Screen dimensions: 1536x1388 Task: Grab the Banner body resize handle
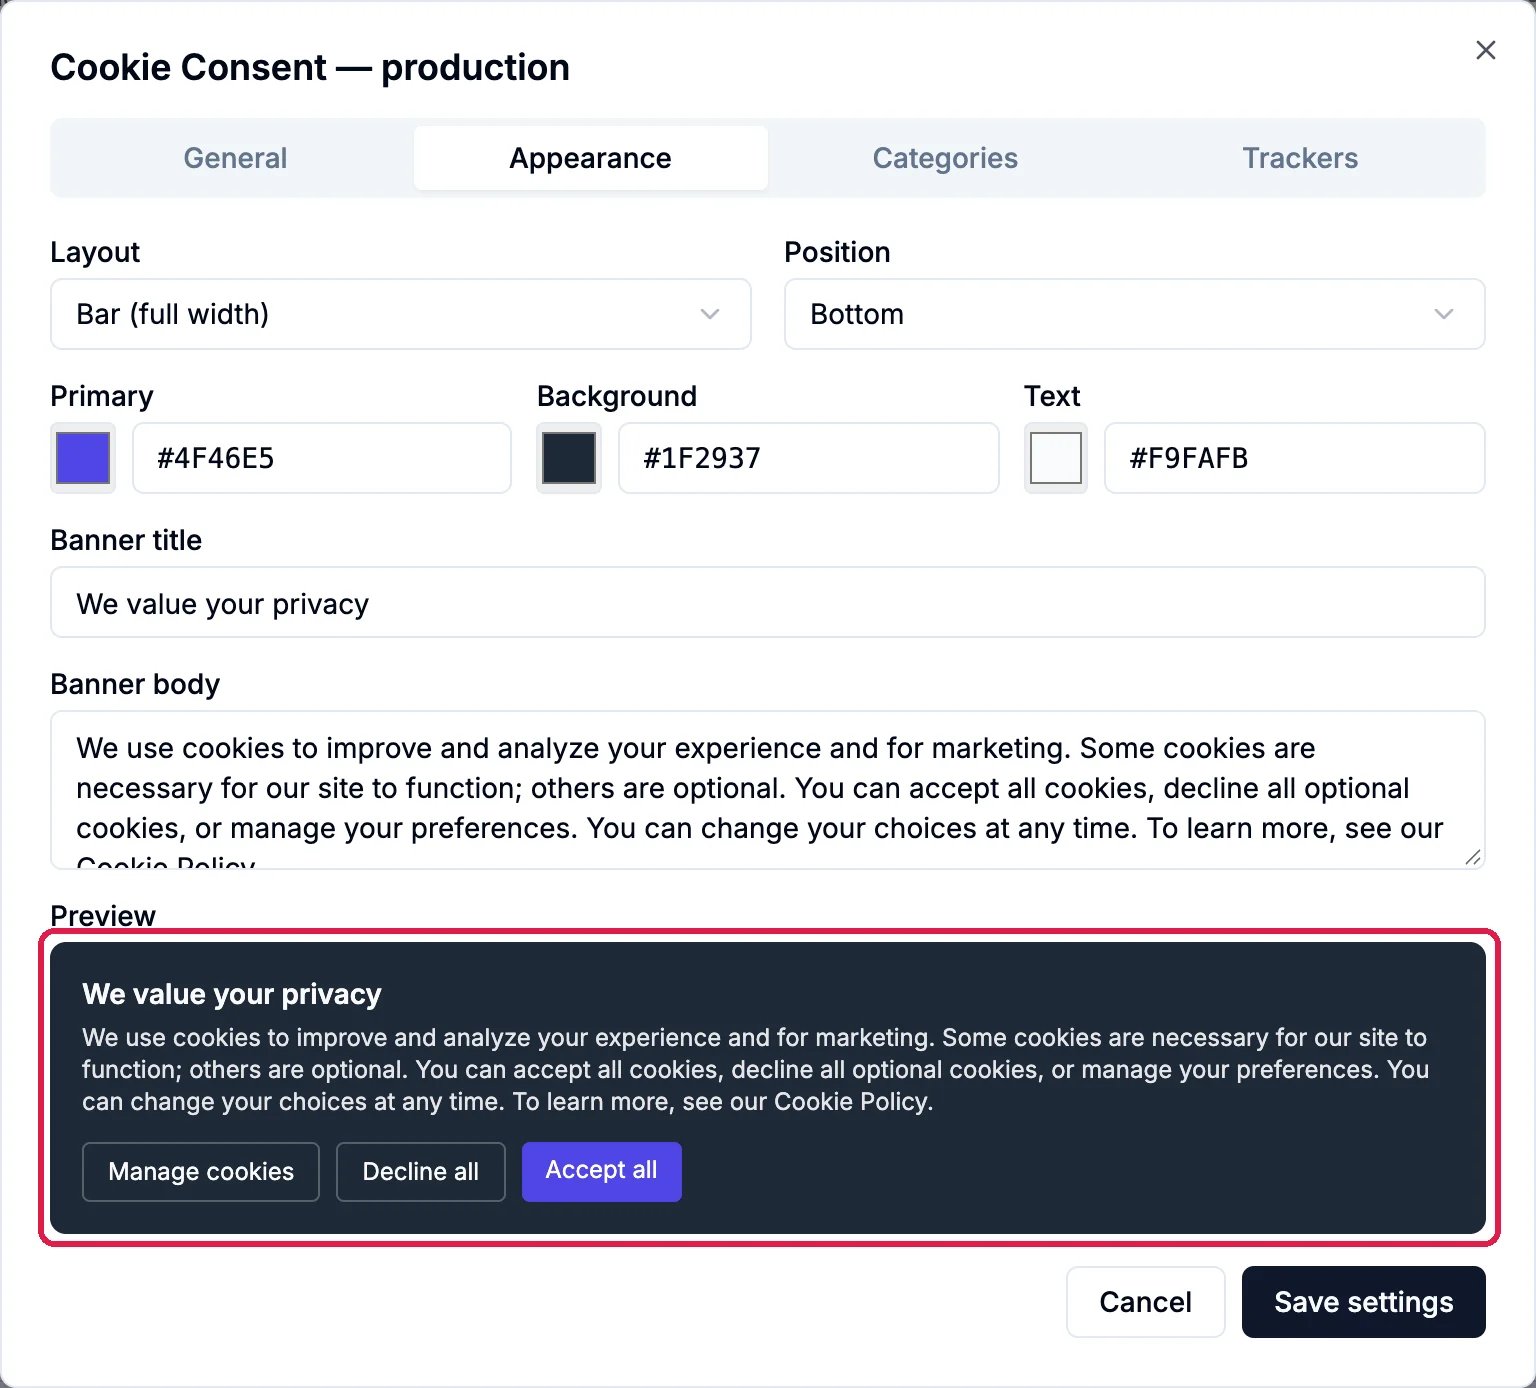[x=1473, y=857]
